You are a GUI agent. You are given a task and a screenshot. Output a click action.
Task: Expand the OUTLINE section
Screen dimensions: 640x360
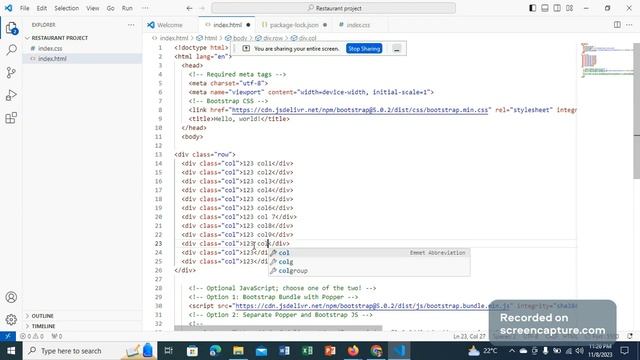(42, 316)
